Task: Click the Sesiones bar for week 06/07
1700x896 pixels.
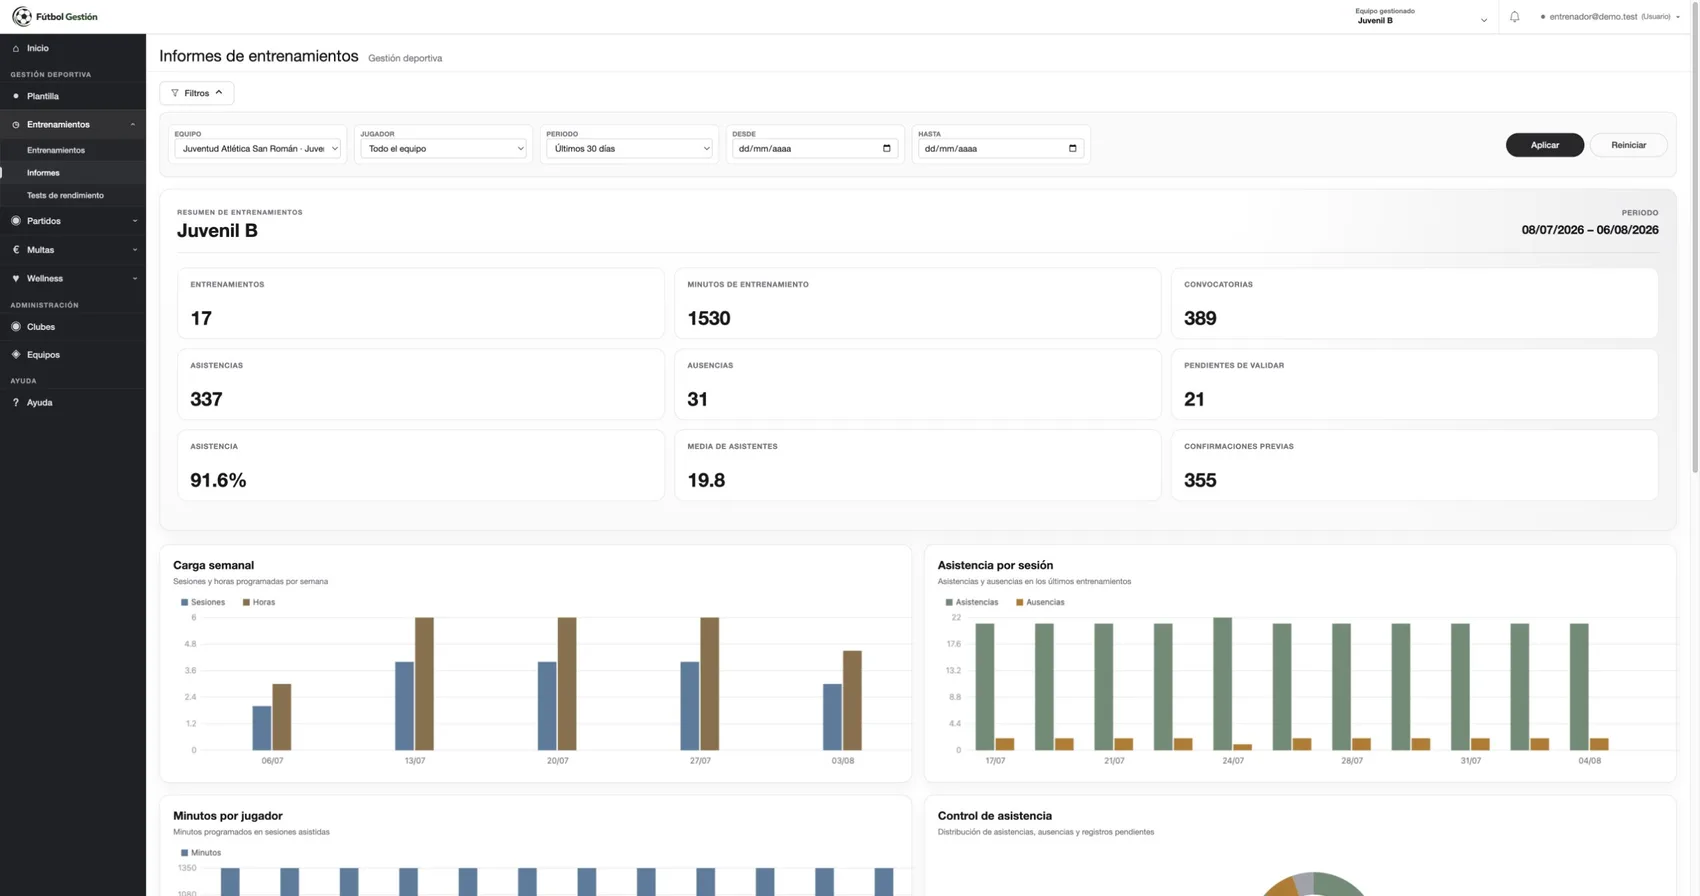Action: 262,728
